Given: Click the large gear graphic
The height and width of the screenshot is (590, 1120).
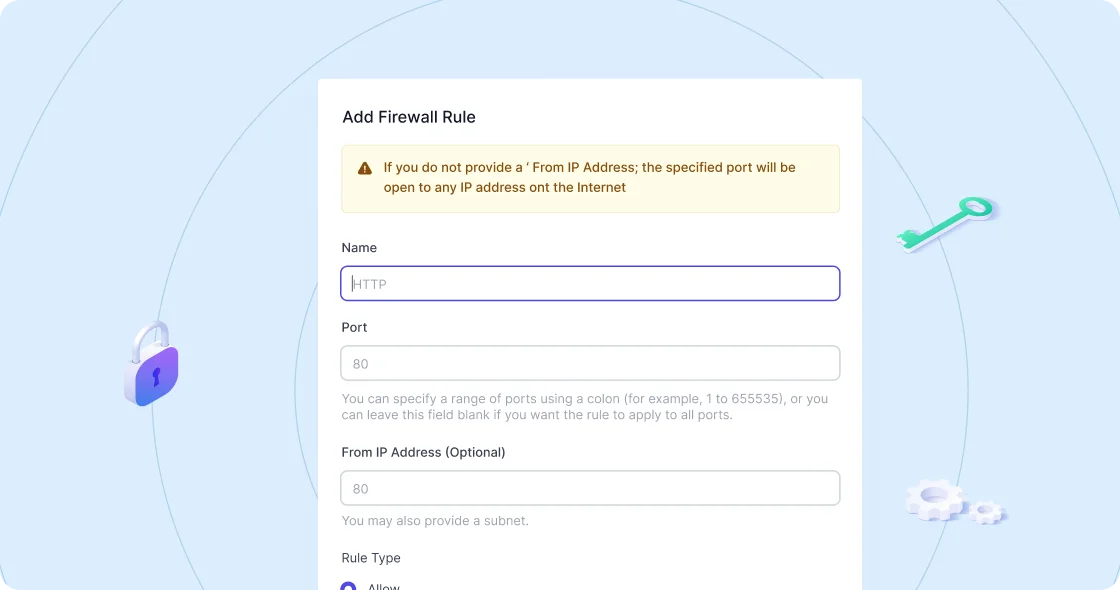Looking at the screenshot, I should pos(935,500).
